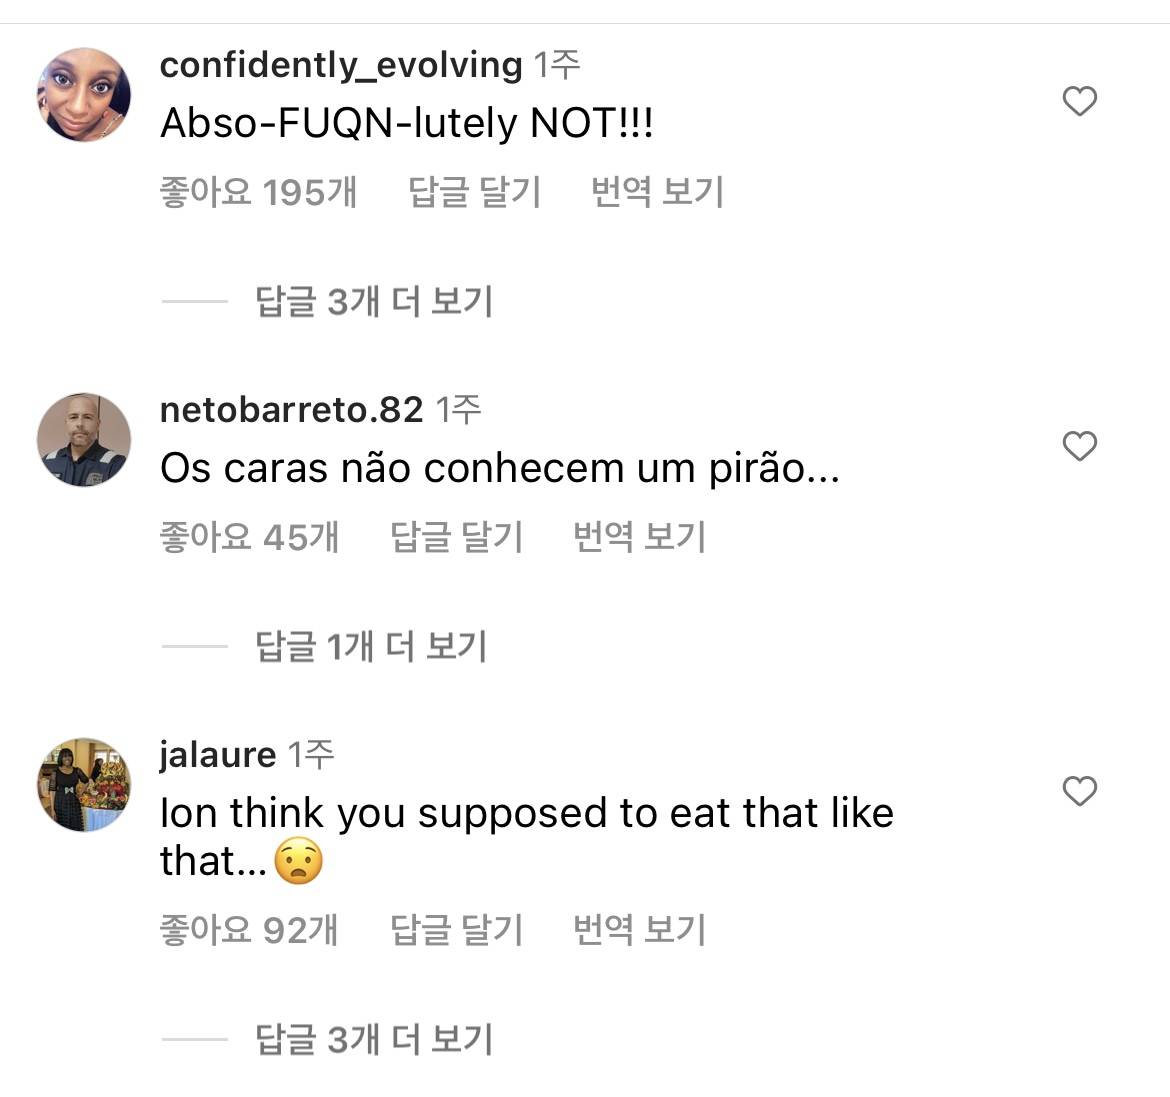View translation of jalaure's comment
The image size is (1170, 1097).
[x=639, y=930]
